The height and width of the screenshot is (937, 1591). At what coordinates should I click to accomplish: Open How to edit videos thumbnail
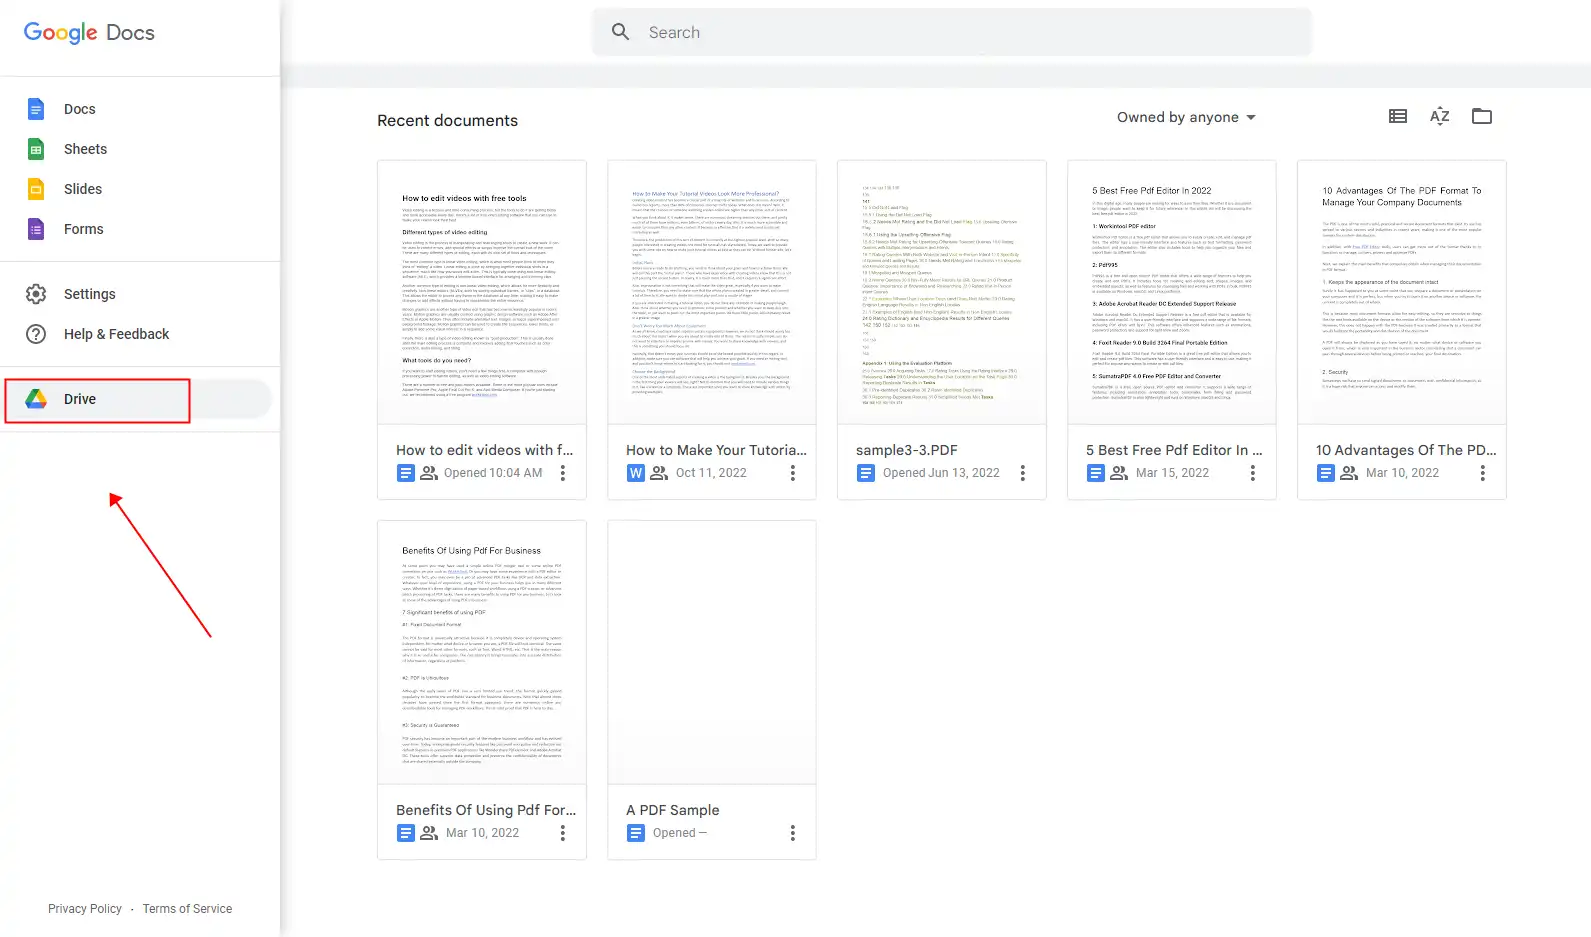point(482,293)
